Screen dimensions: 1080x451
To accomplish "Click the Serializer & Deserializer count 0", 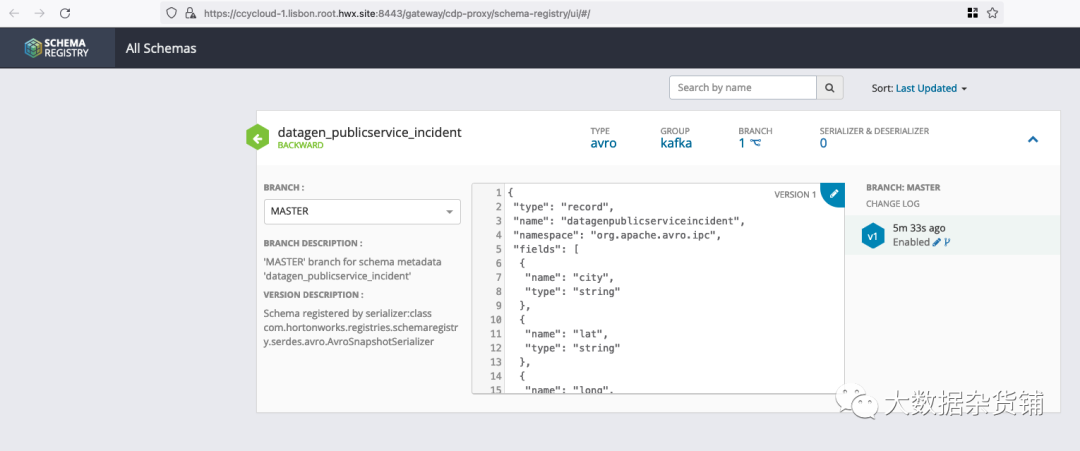I will [x=823, y=143].
